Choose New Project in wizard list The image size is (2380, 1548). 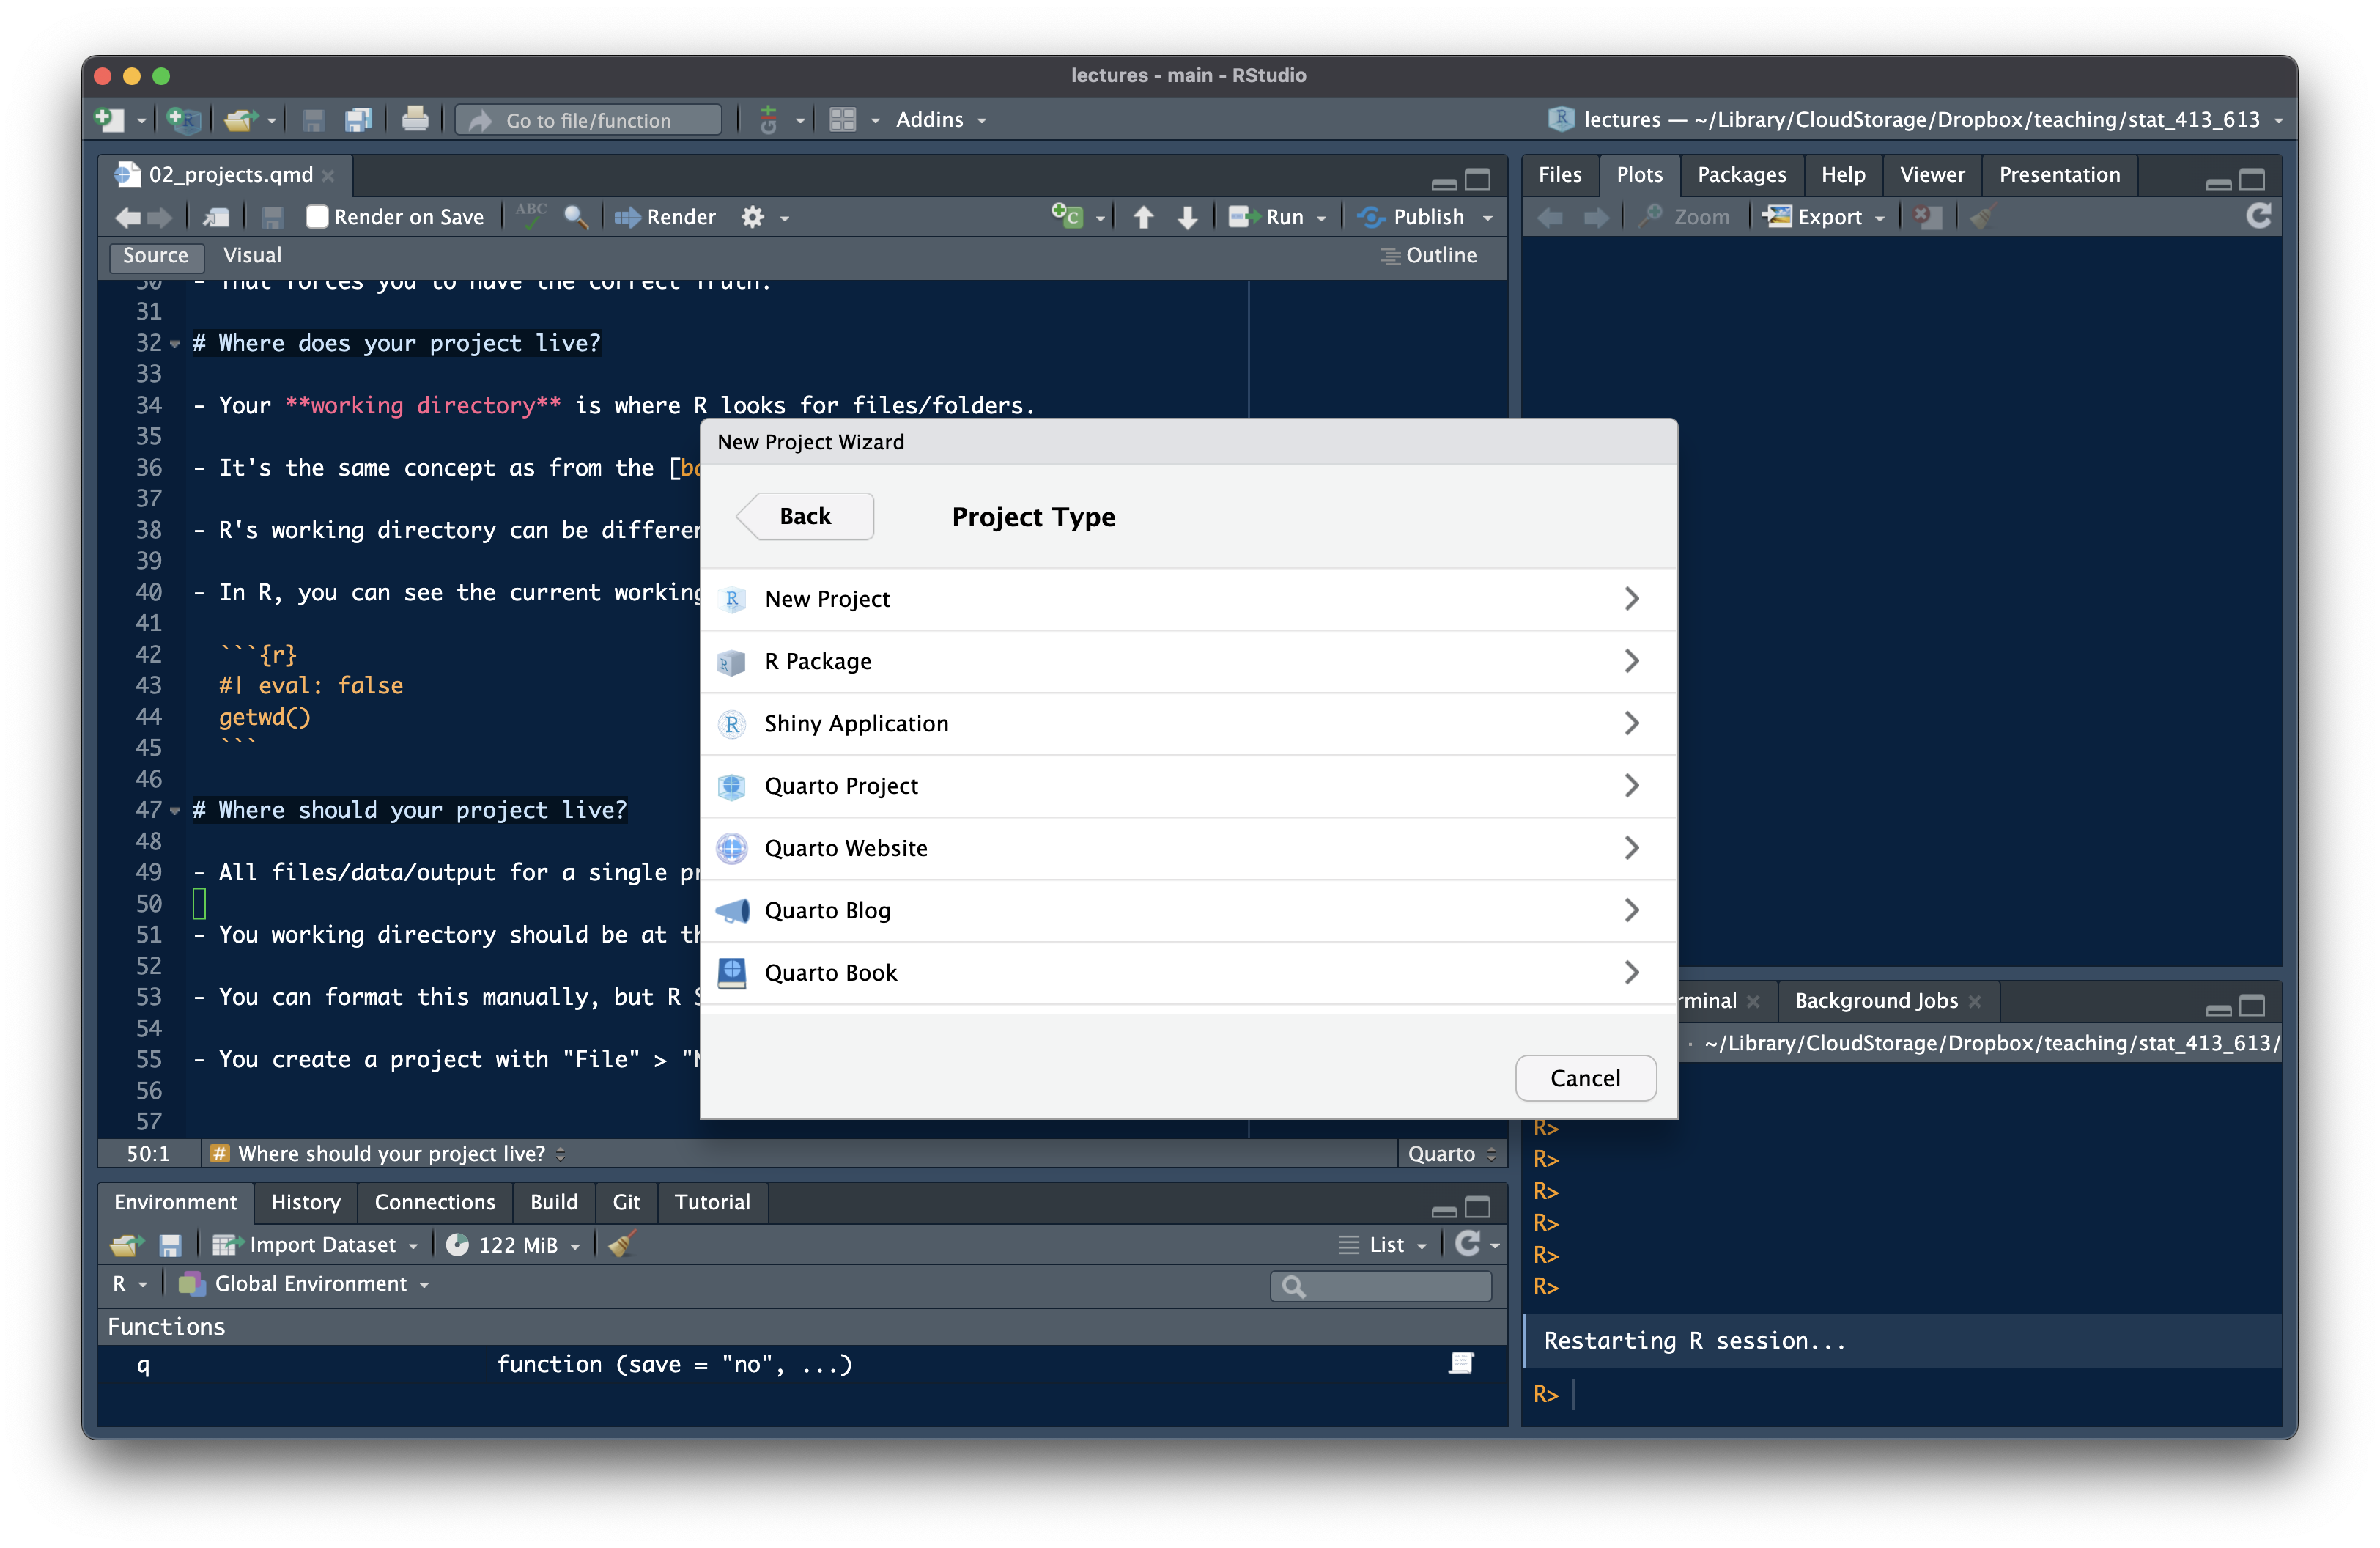(1188, 599)
